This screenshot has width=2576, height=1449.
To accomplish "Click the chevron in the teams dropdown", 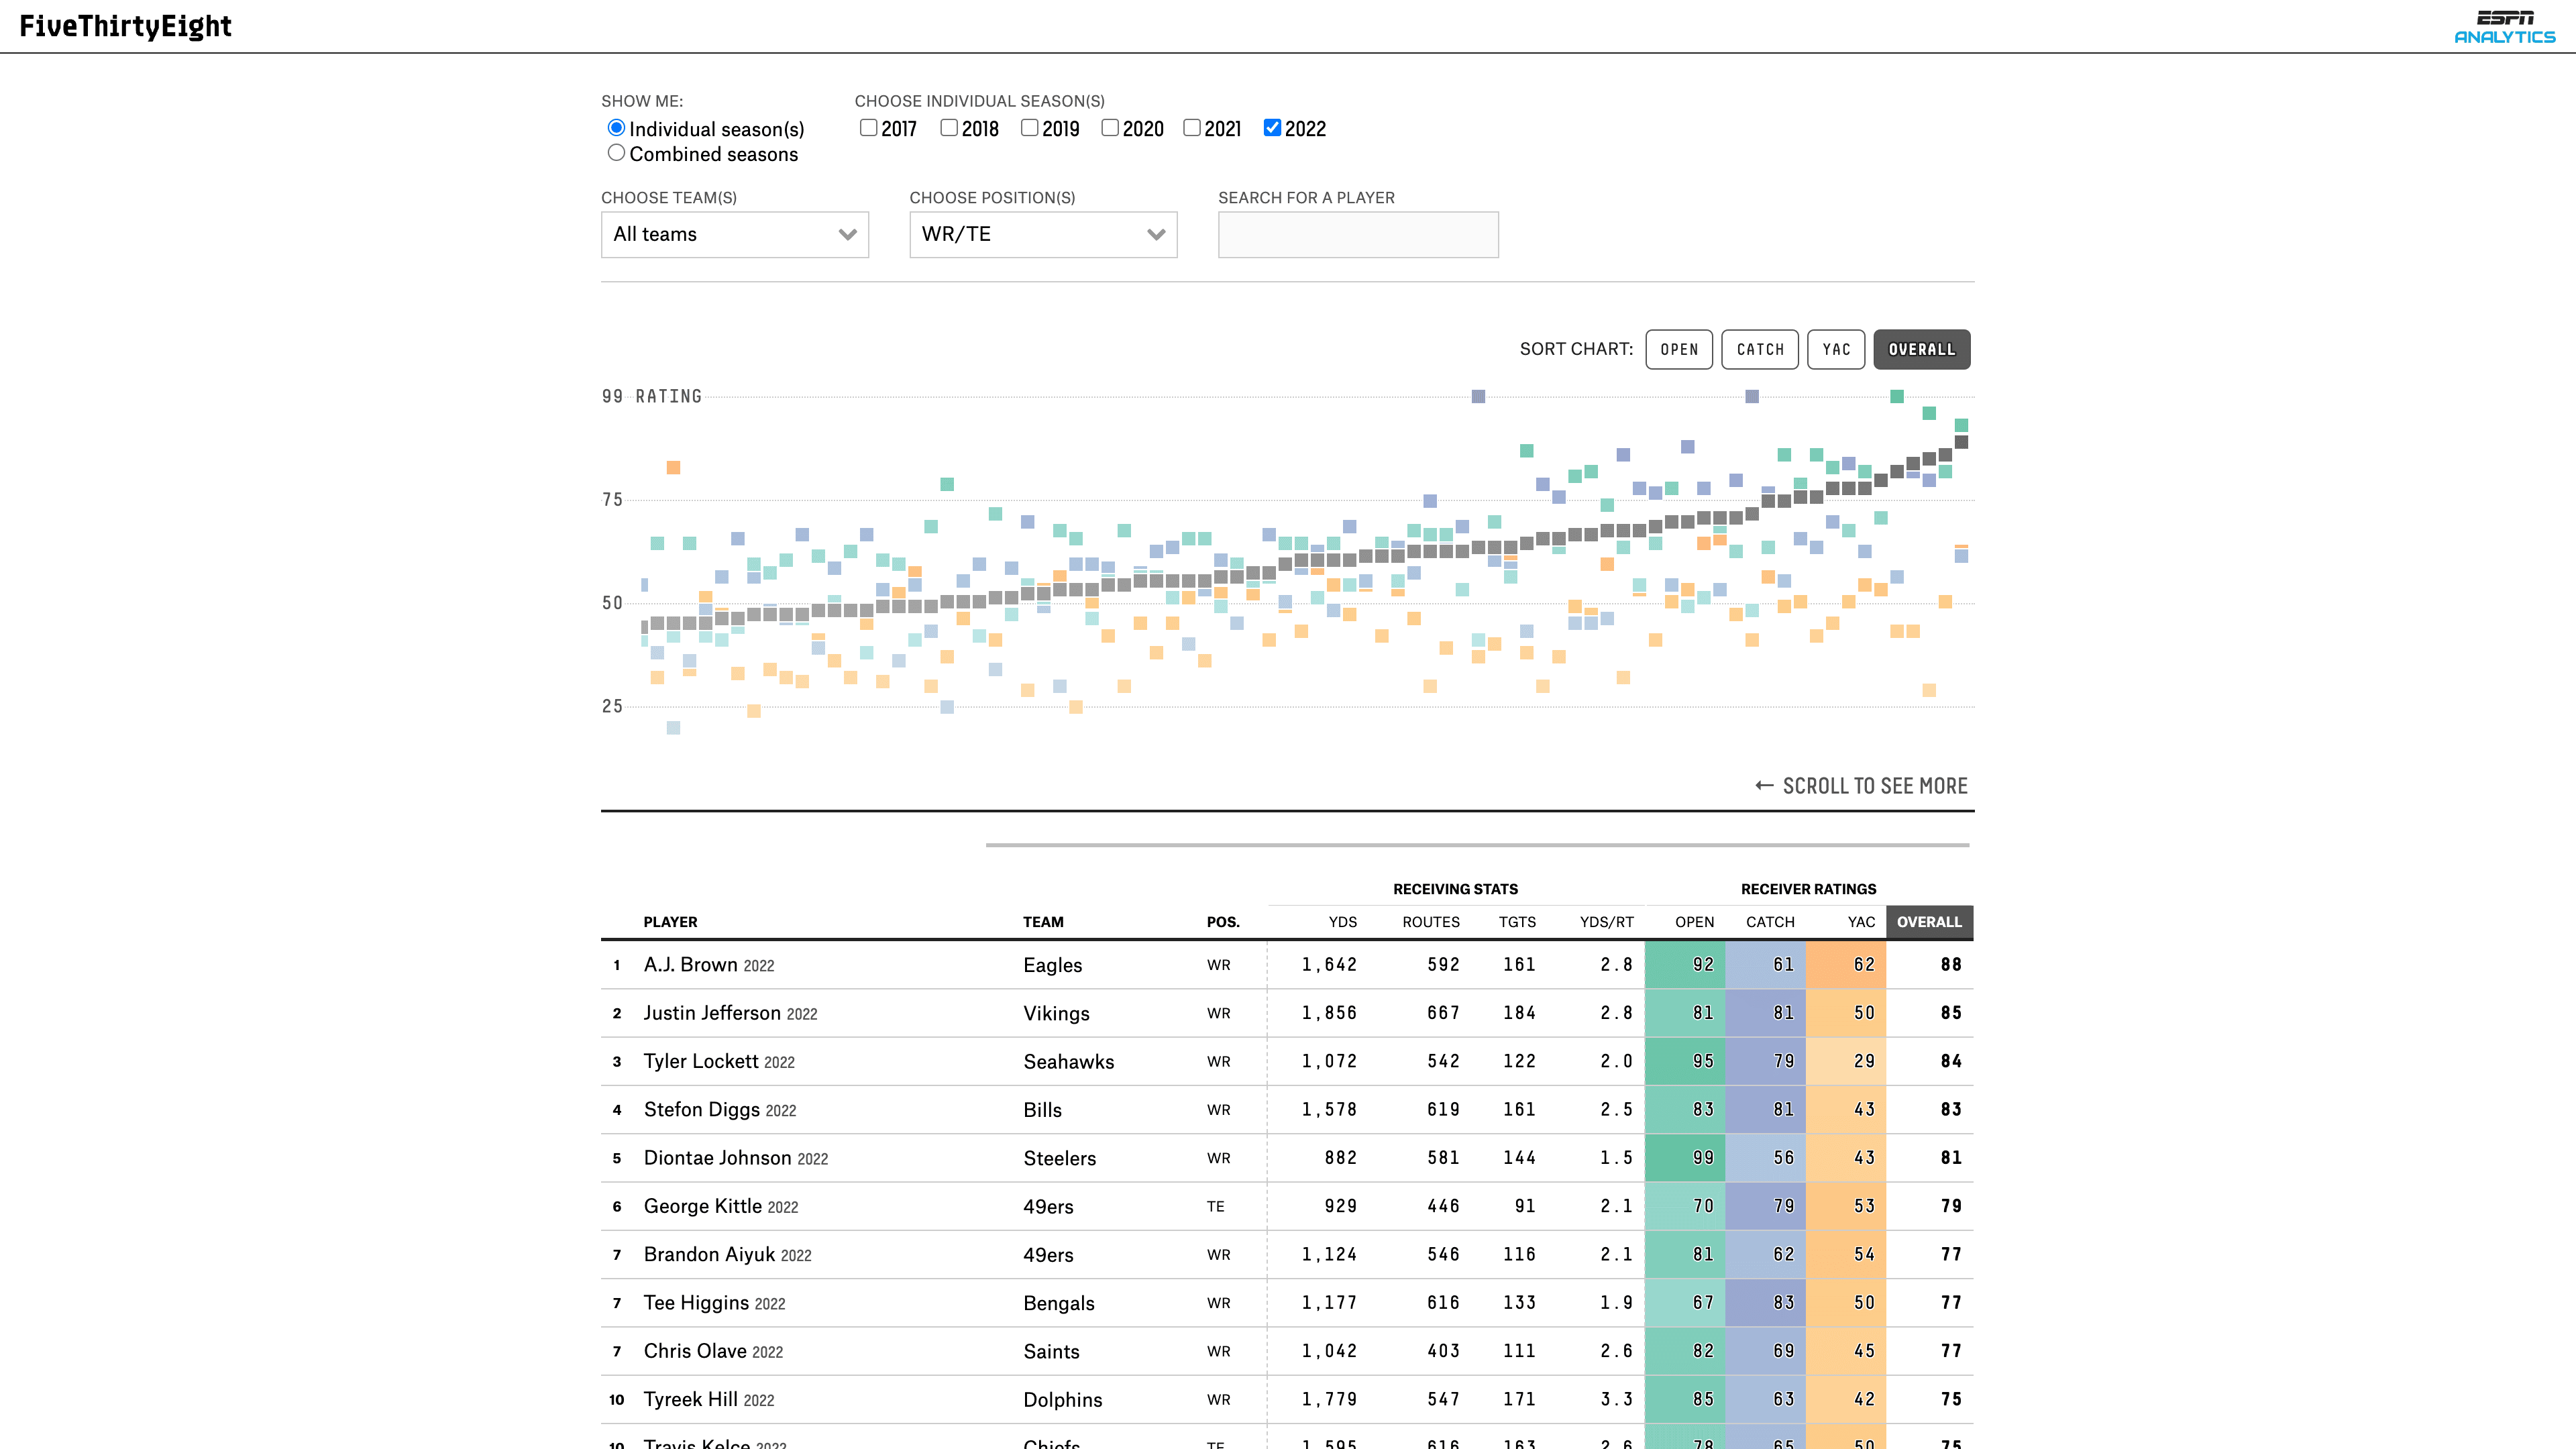I will click(x=847, y=235).
